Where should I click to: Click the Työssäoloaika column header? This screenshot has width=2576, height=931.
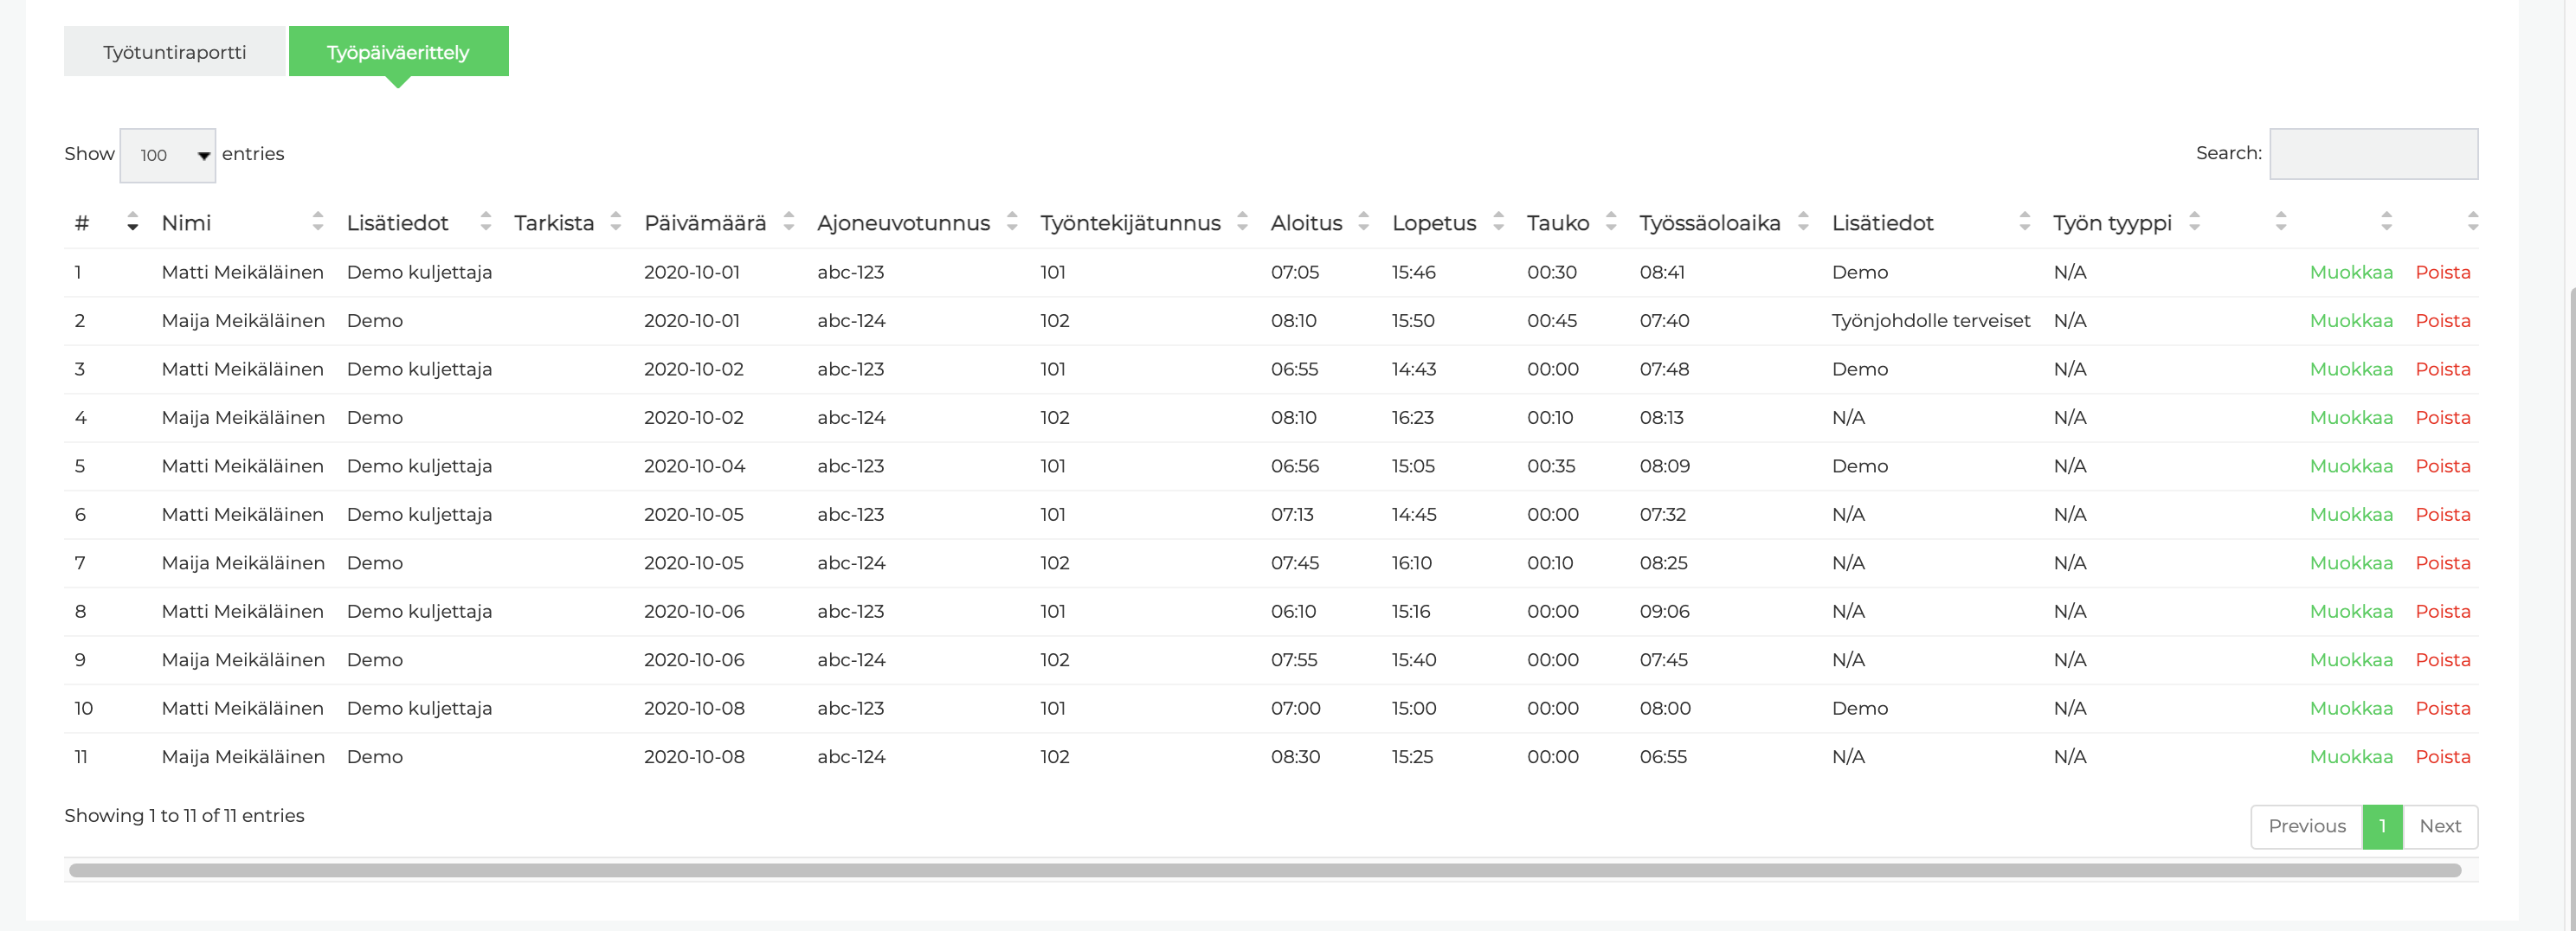[1709, 223]
